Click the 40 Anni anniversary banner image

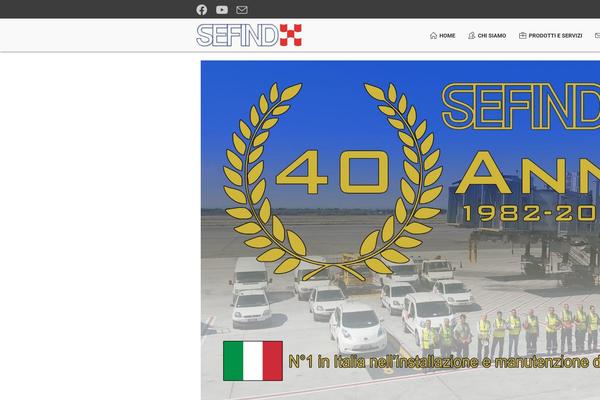[x=400, y=230]
